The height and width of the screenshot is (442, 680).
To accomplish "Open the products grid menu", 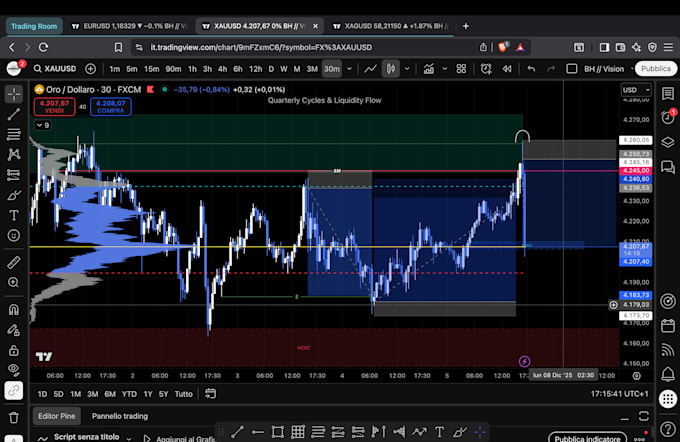I will [668, 398].
